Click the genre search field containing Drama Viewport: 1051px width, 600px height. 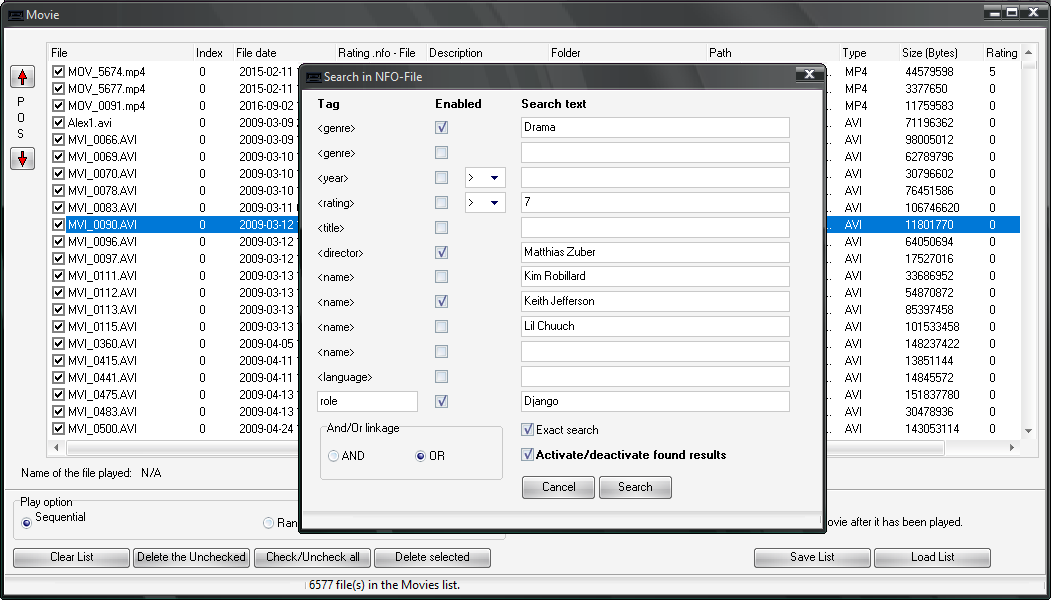656,127
